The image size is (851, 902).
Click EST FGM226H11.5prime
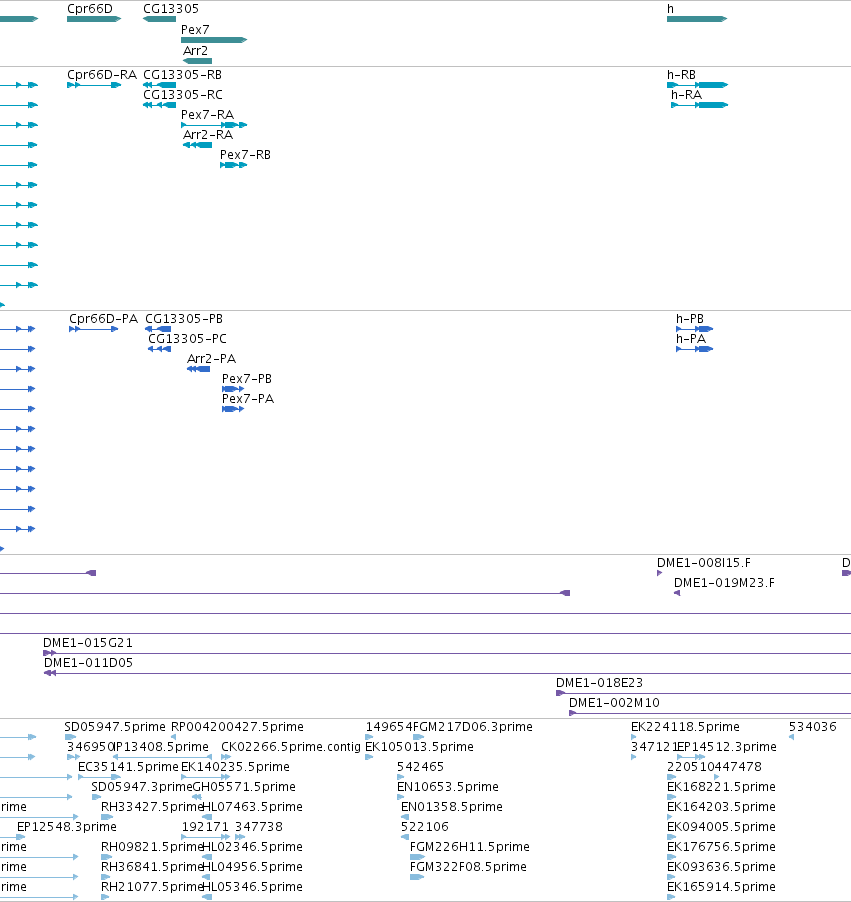click(417, 857)
